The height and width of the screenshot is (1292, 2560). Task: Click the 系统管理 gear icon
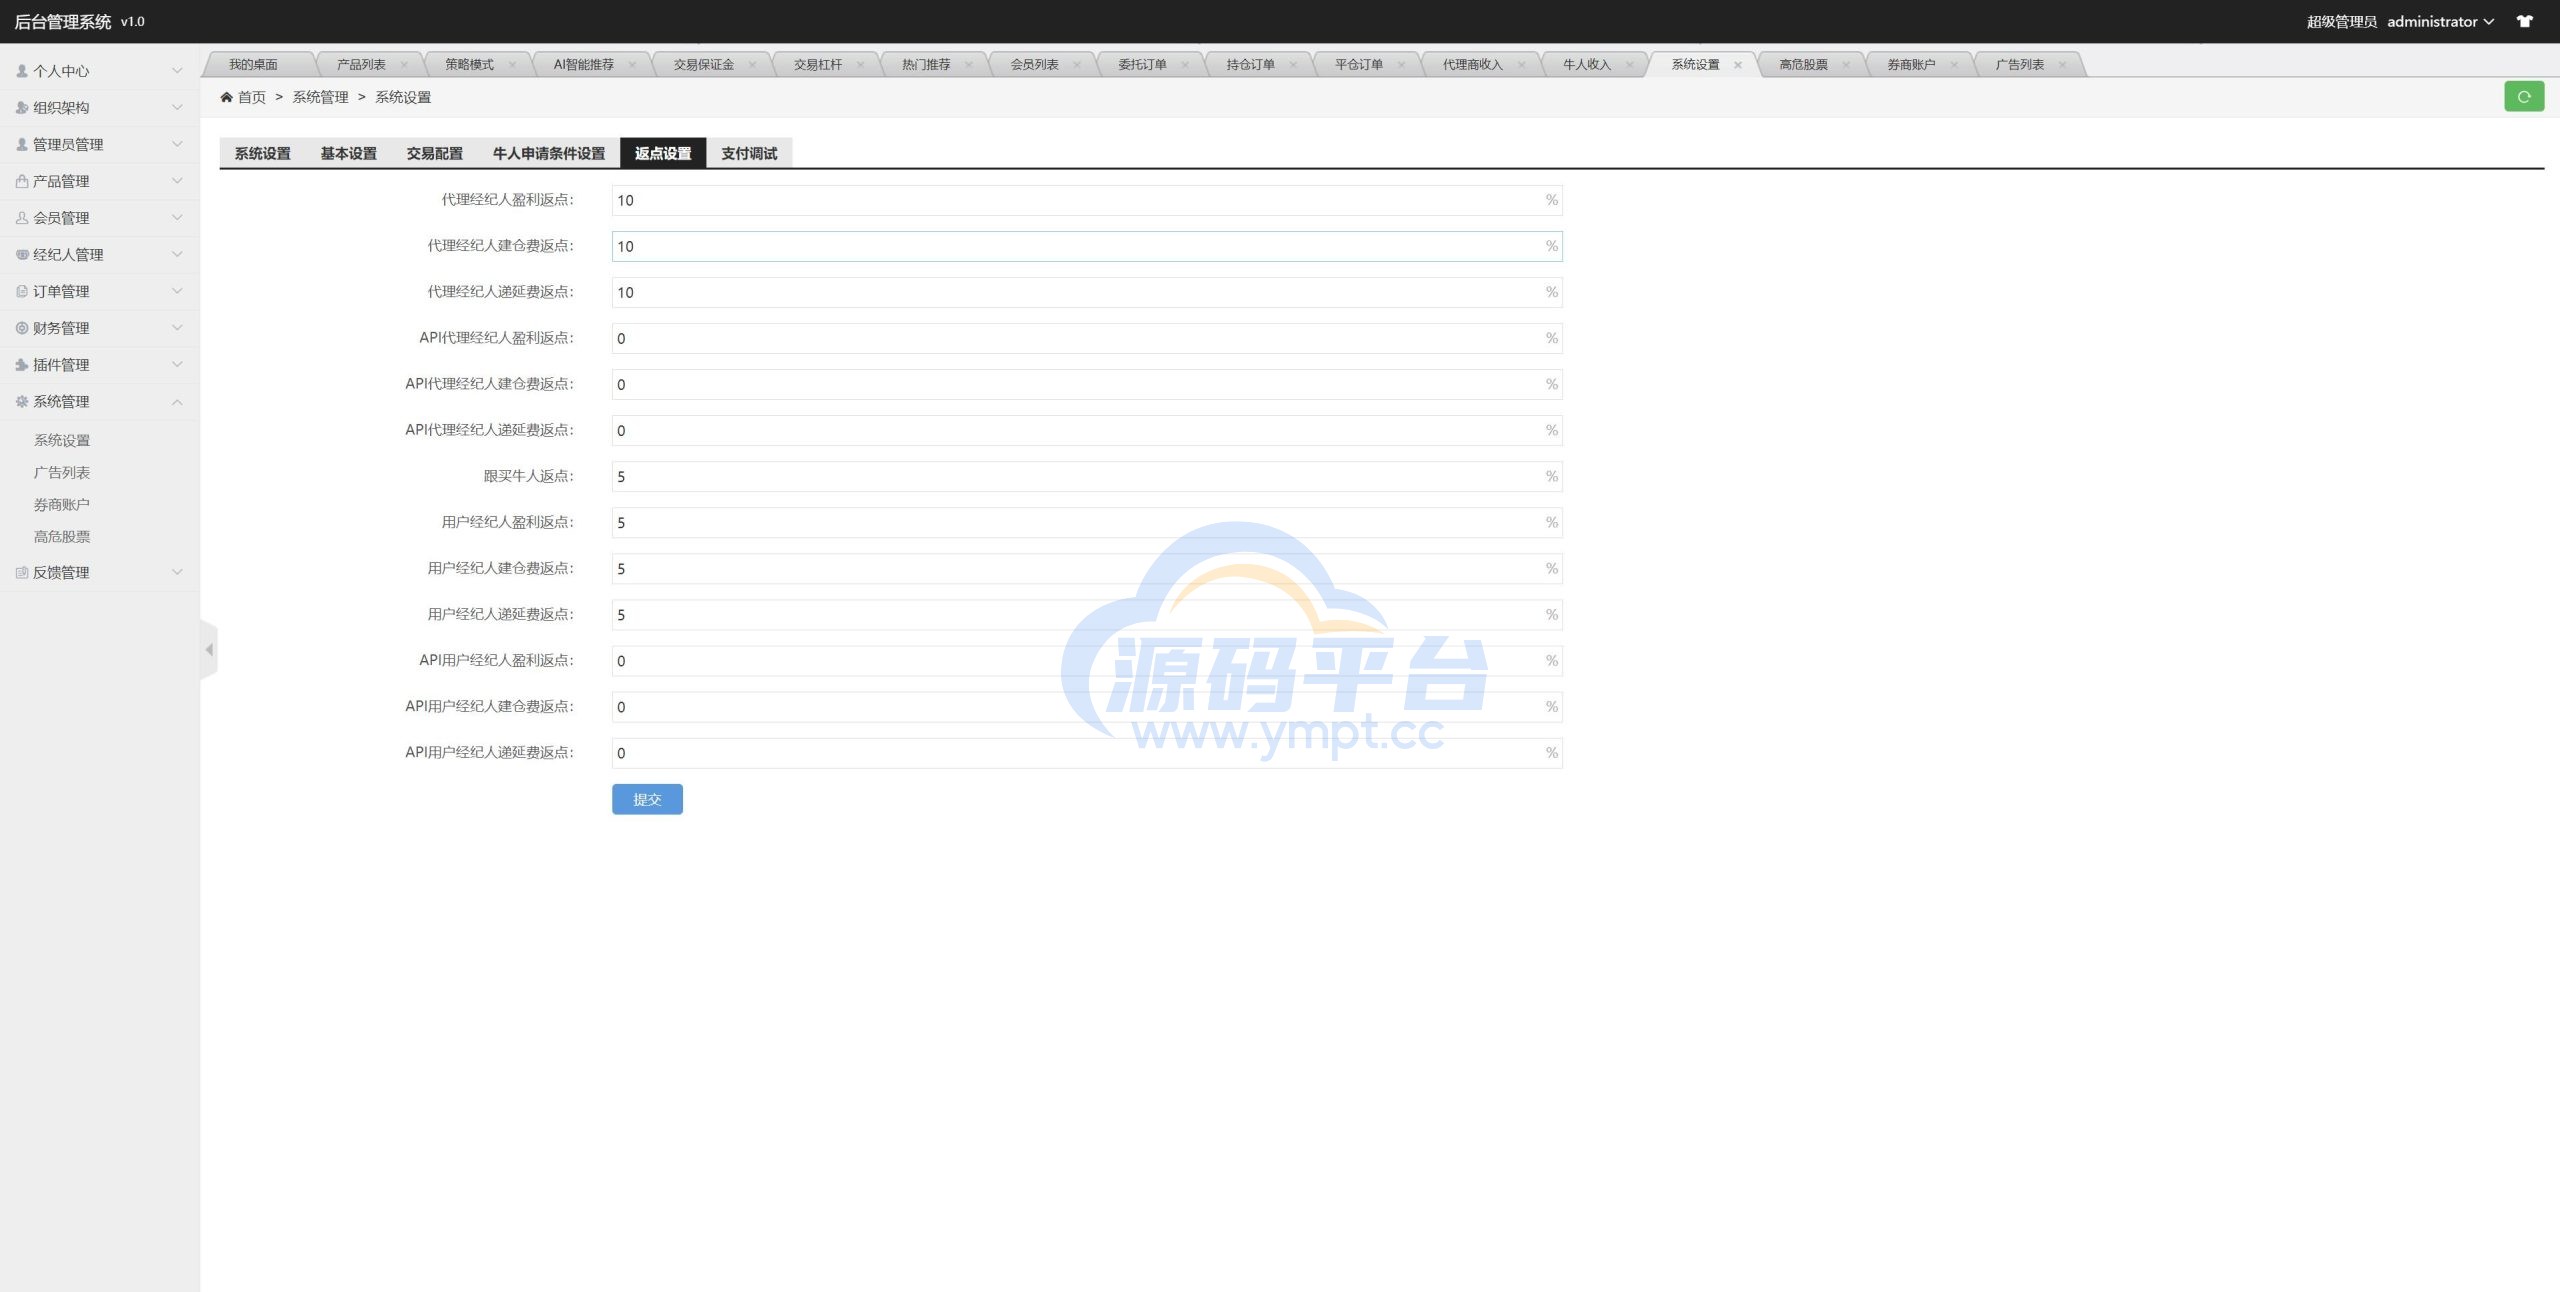[x=22, y=401]
